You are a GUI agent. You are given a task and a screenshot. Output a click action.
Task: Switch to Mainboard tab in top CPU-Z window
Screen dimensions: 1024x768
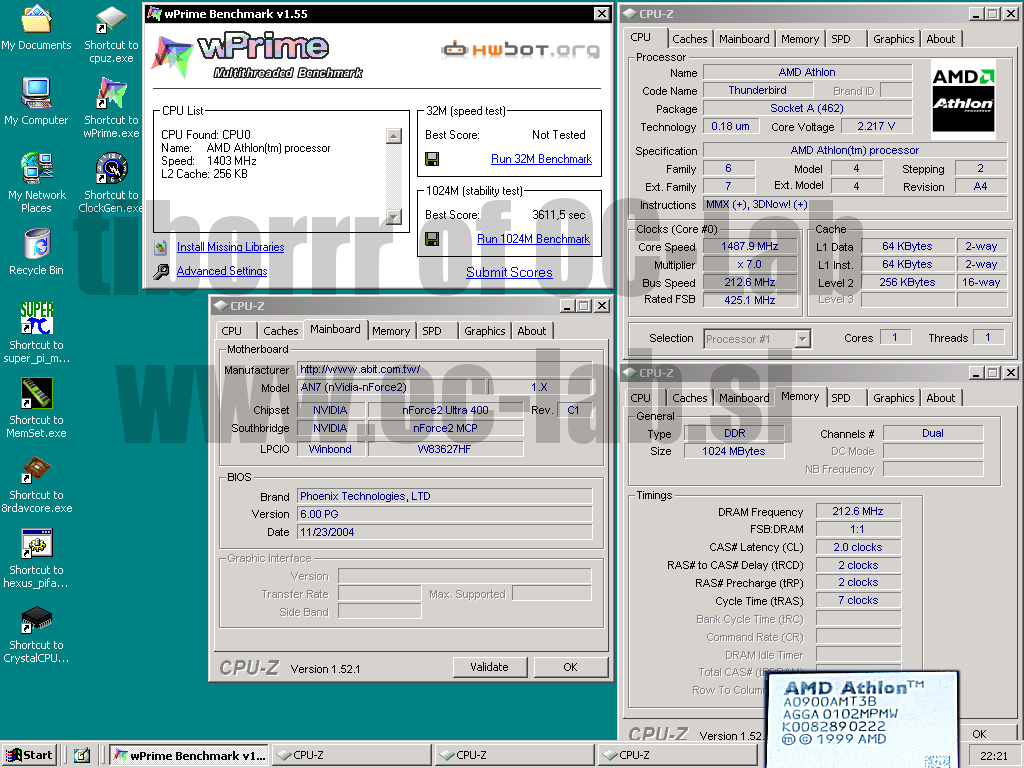744,39
